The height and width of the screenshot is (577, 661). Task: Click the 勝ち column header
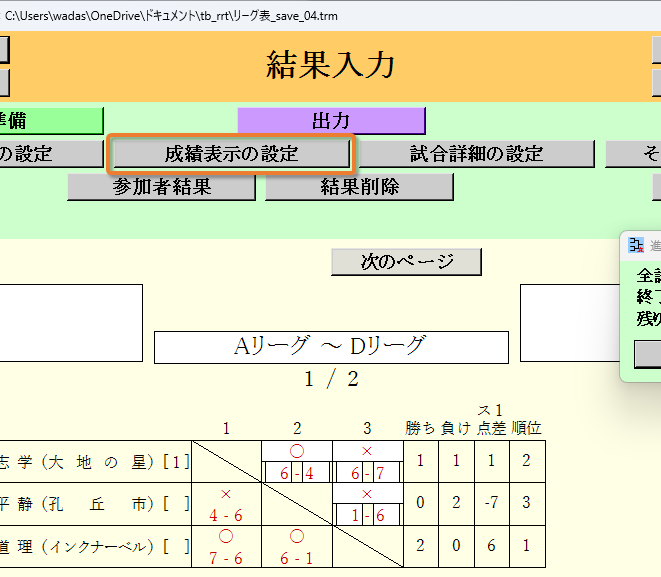(420, 428)
